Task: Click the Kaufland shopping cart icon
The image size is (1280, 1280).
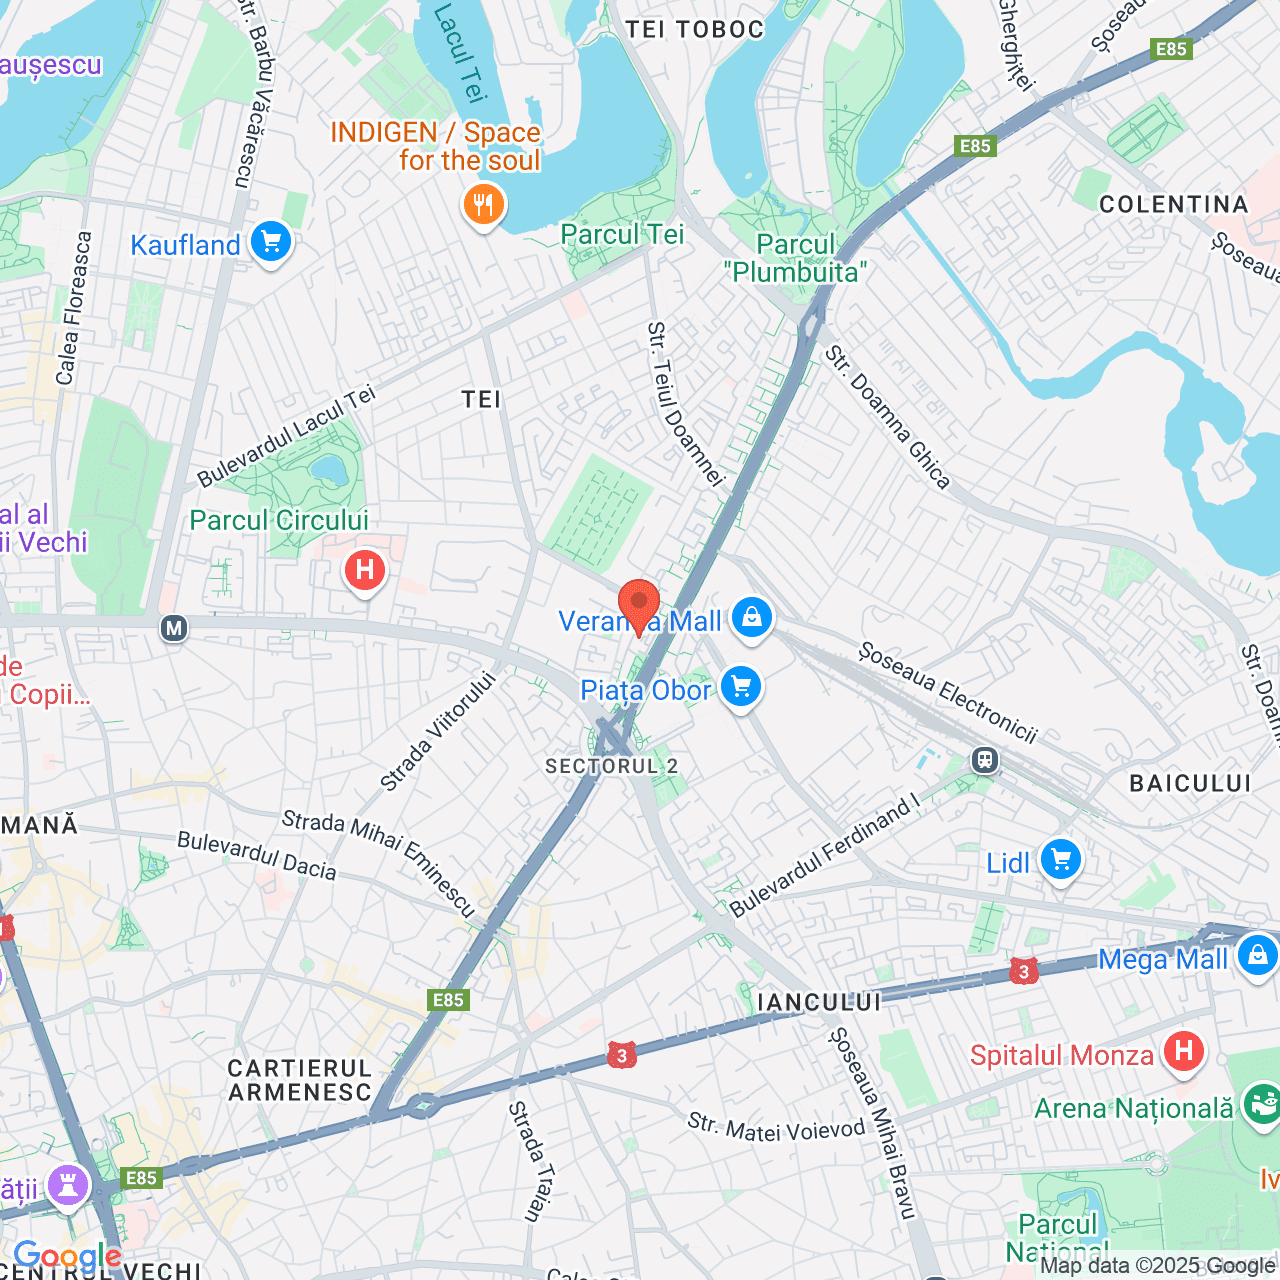Action: click(x=270, y=243)
